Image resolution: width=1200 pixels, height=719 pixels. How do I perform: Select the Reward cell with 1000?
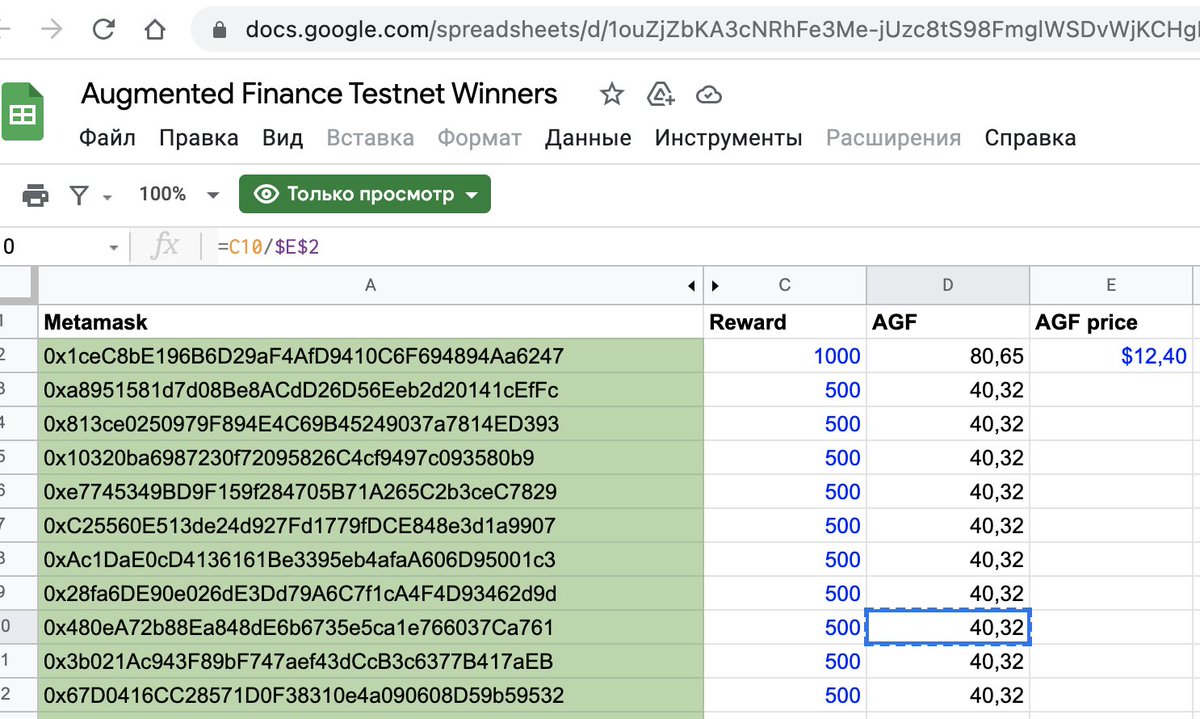click(785, 356)
